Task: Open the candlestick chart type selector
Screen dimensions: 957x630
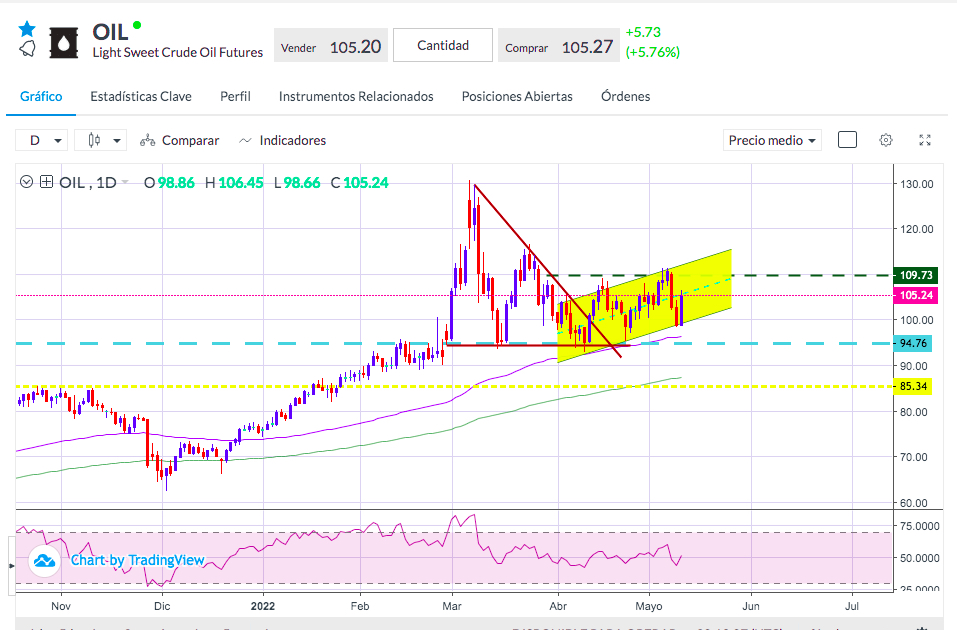Action: pos(101,140)
